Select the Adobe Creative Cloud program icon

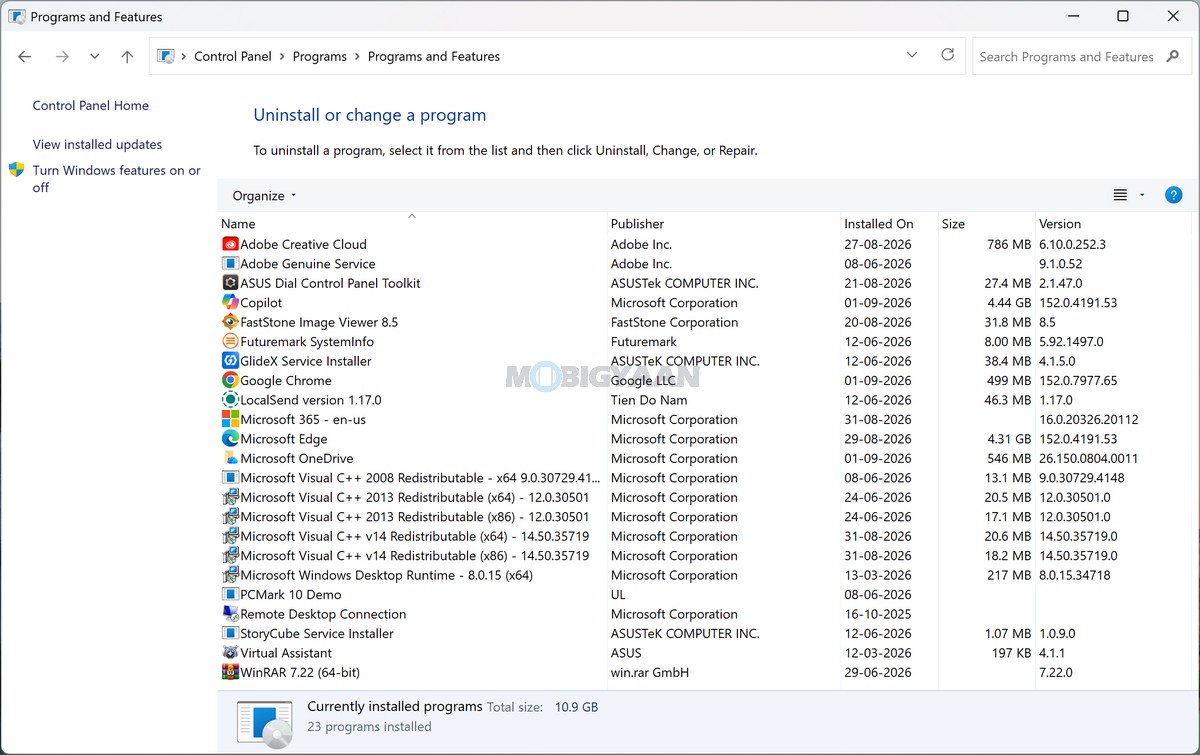(x=230, y=244)
